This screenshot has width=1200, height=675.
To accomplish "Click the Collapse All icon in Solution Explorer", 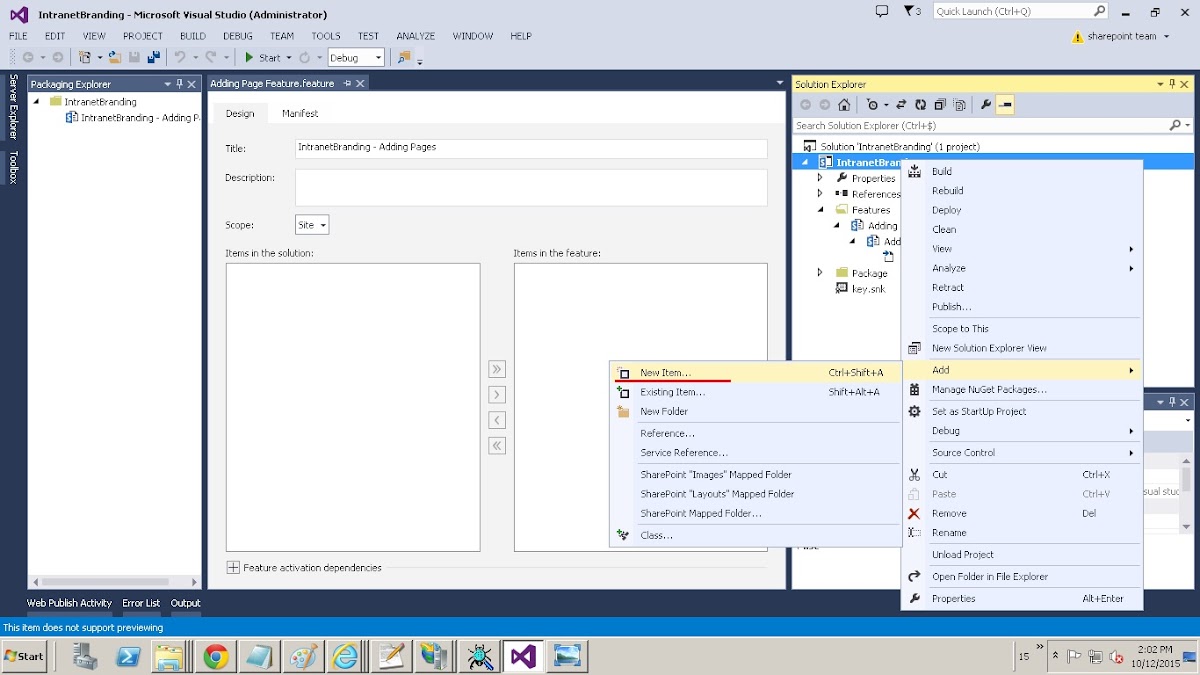I will click(x=940, y=105).
